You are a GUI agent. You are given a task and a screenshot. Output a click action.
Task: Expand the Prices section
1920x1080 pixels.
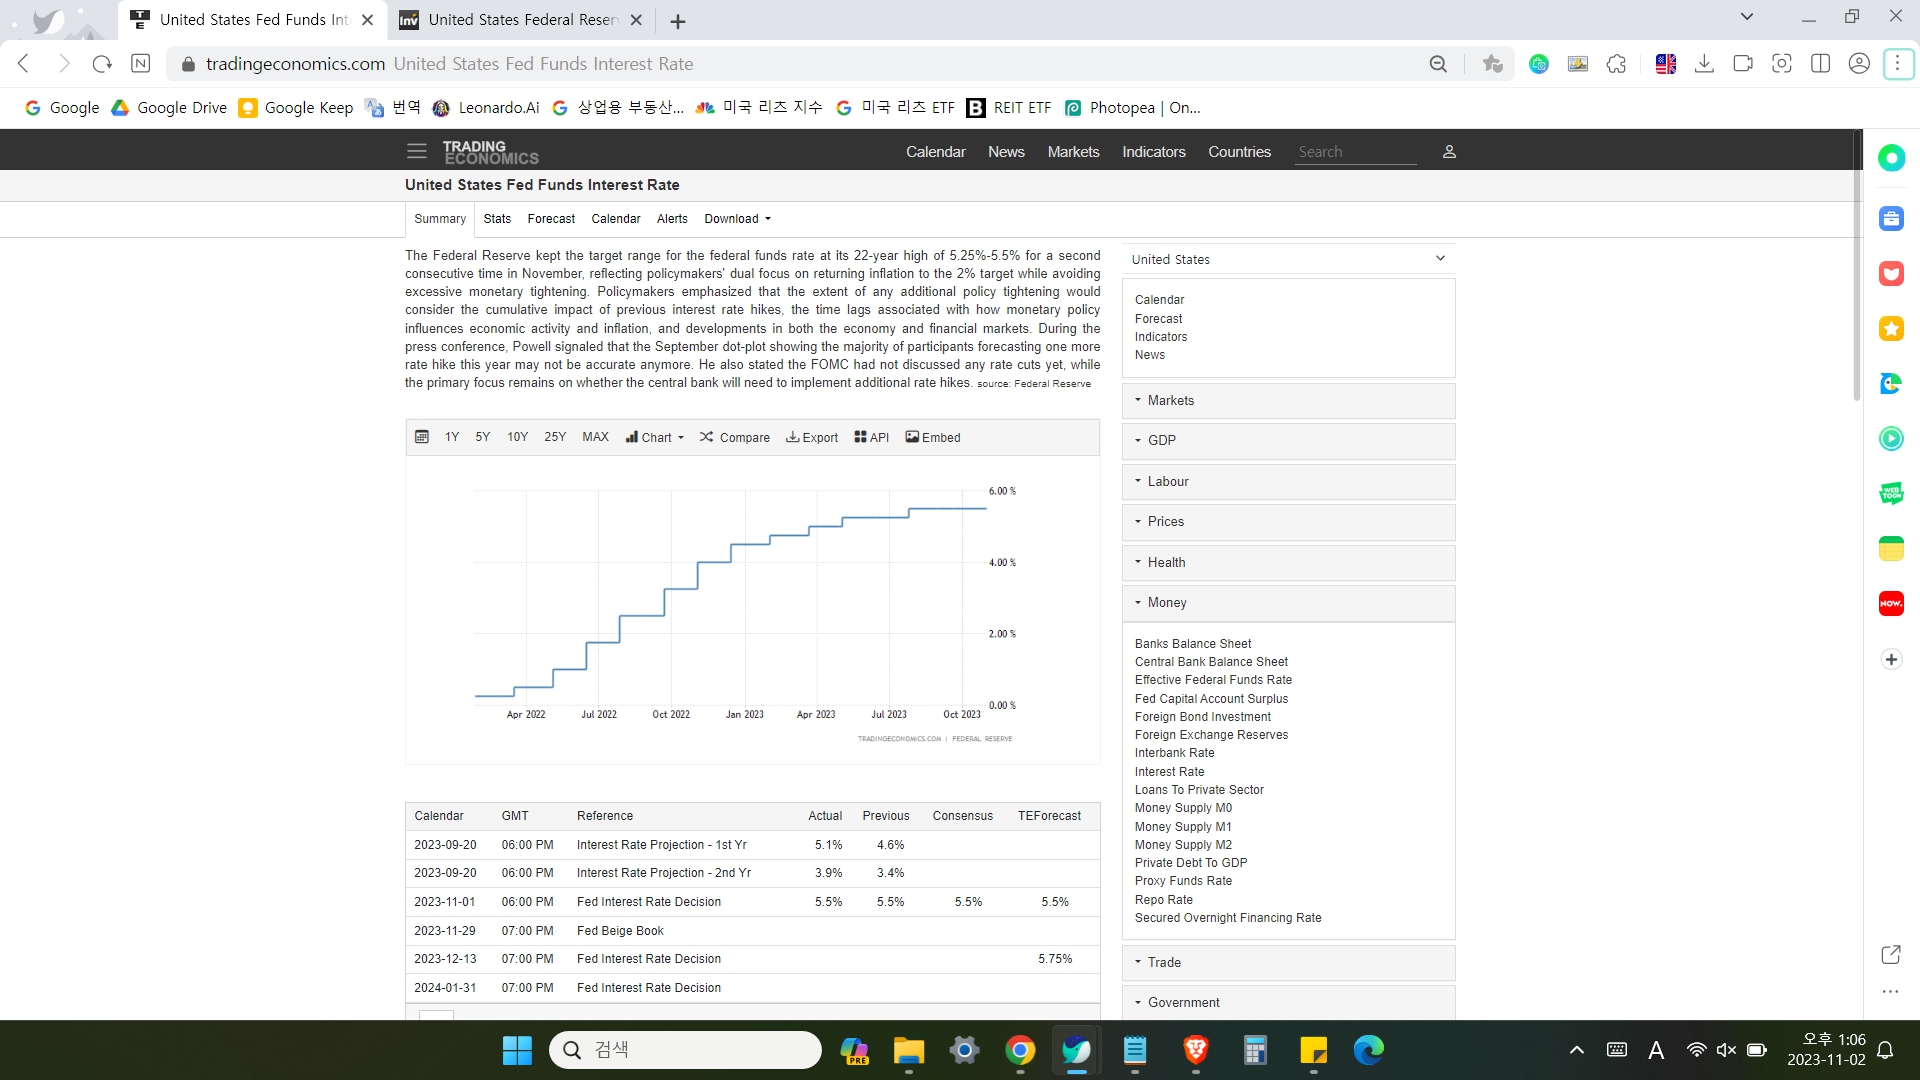pyautogui.click(x=1288, y=521)
